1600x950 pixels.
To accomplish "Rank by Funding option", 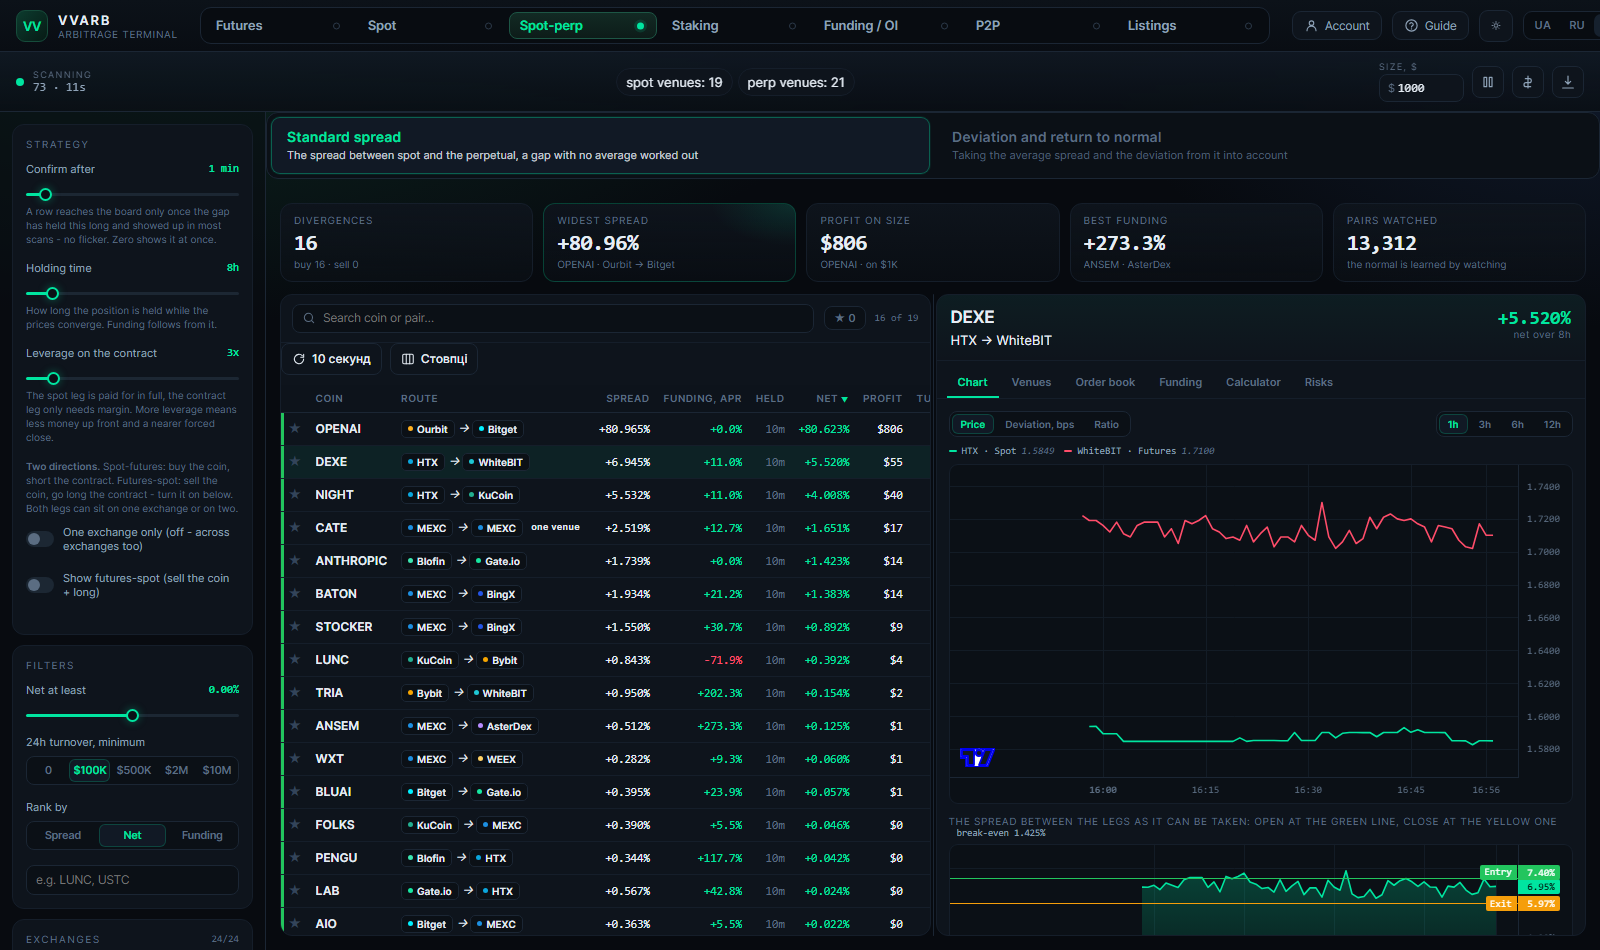I will point(202,835).
